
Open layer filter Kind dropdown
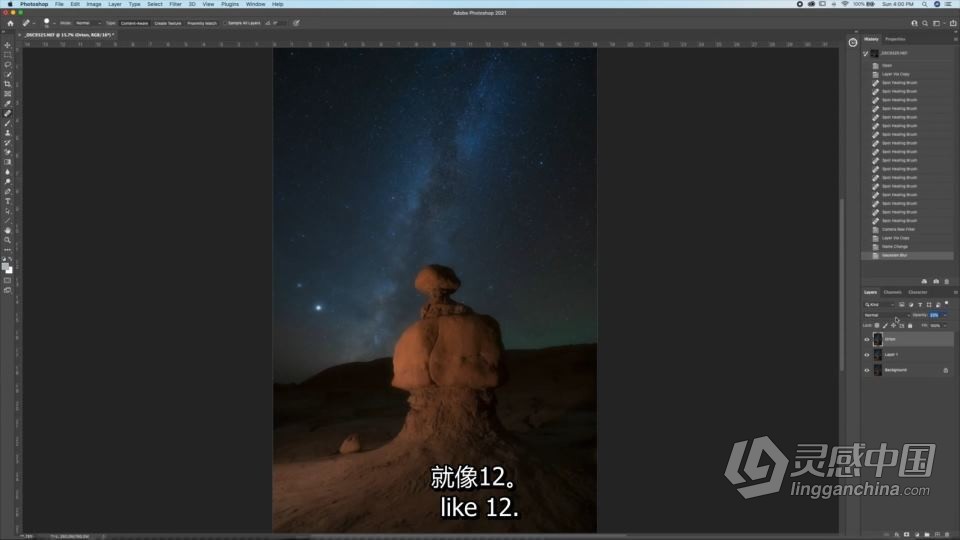tap(879, 304)
